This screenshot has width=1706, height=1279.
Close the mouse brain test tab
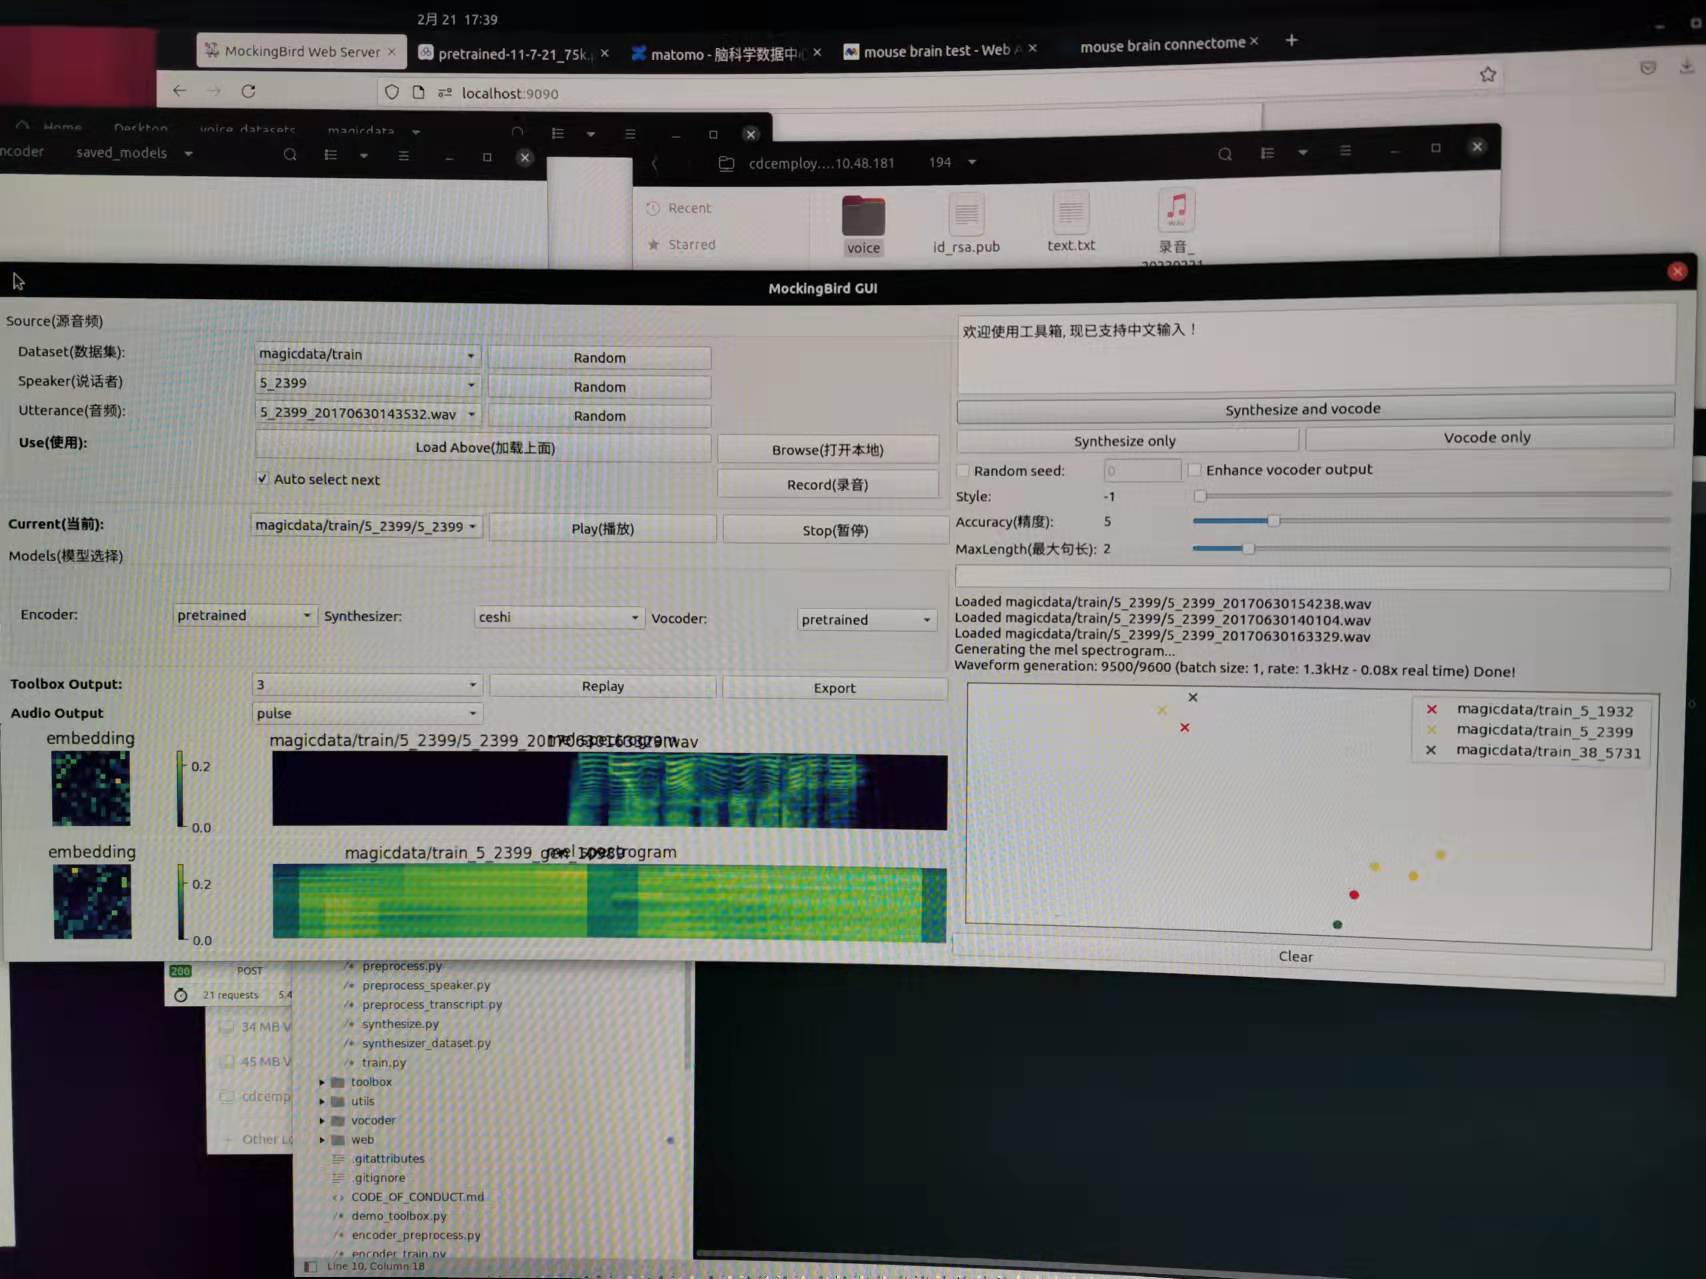pyautogui.click(x=1032, y=48)
